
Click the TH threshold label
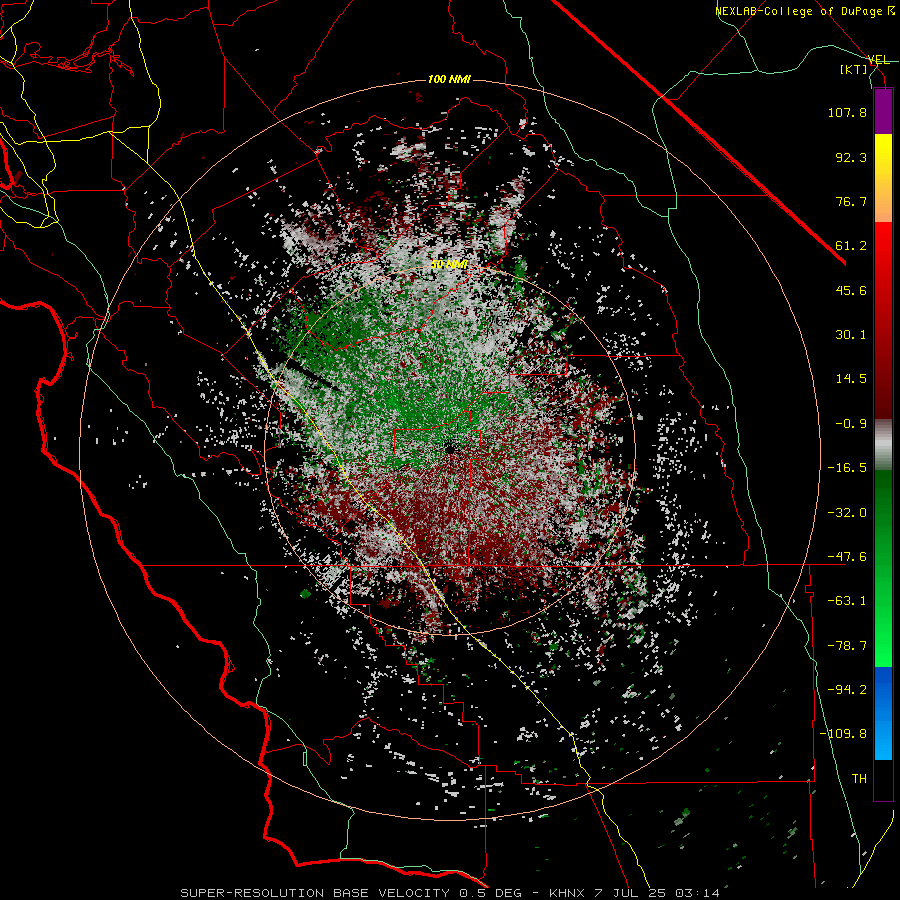click(859, 779)
